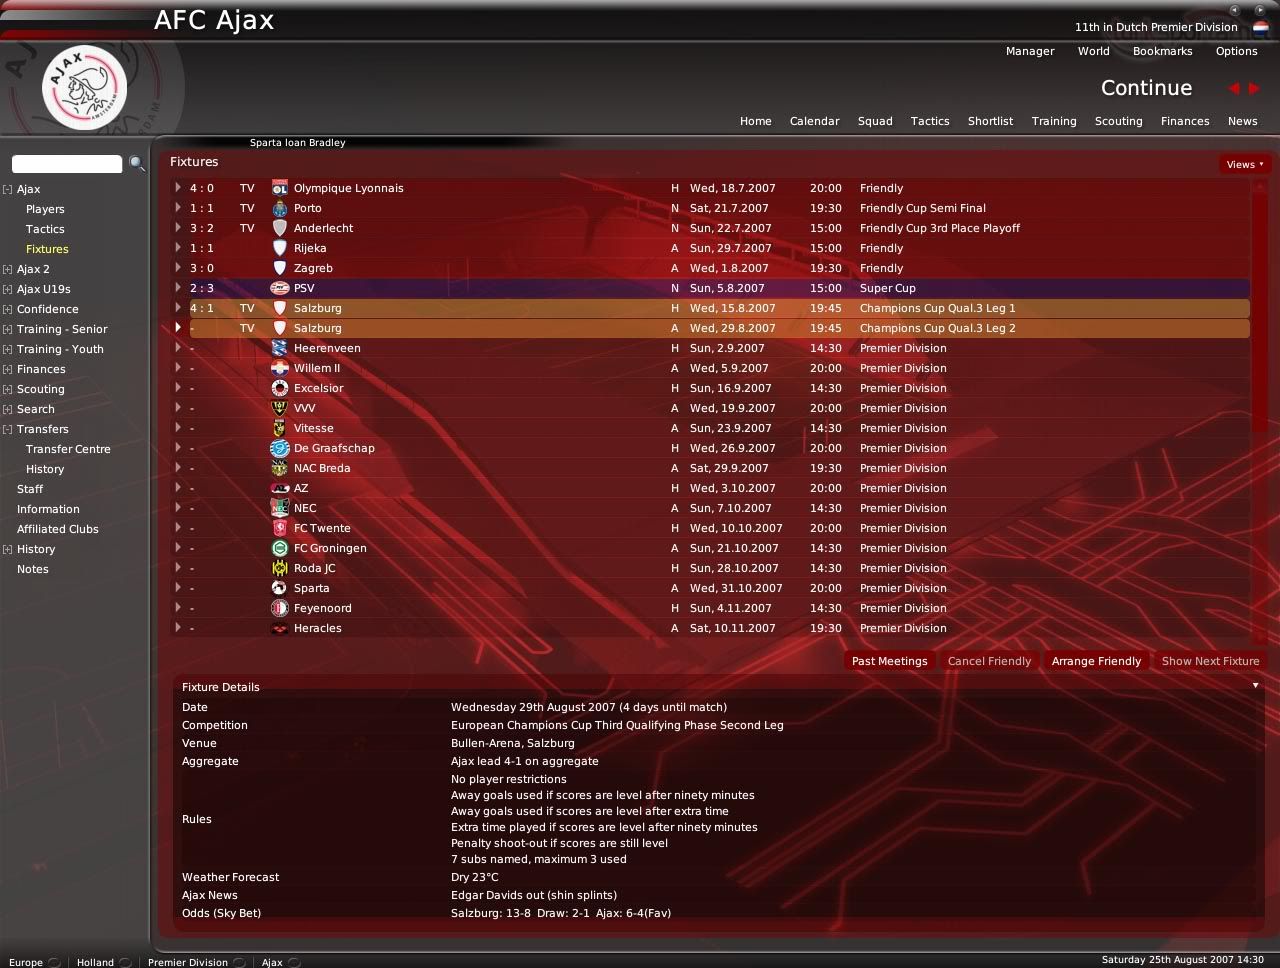Open Affiliated Clubs in sidebar
1280x968 pixels.
pyautogui.click(x=58, y=529)
